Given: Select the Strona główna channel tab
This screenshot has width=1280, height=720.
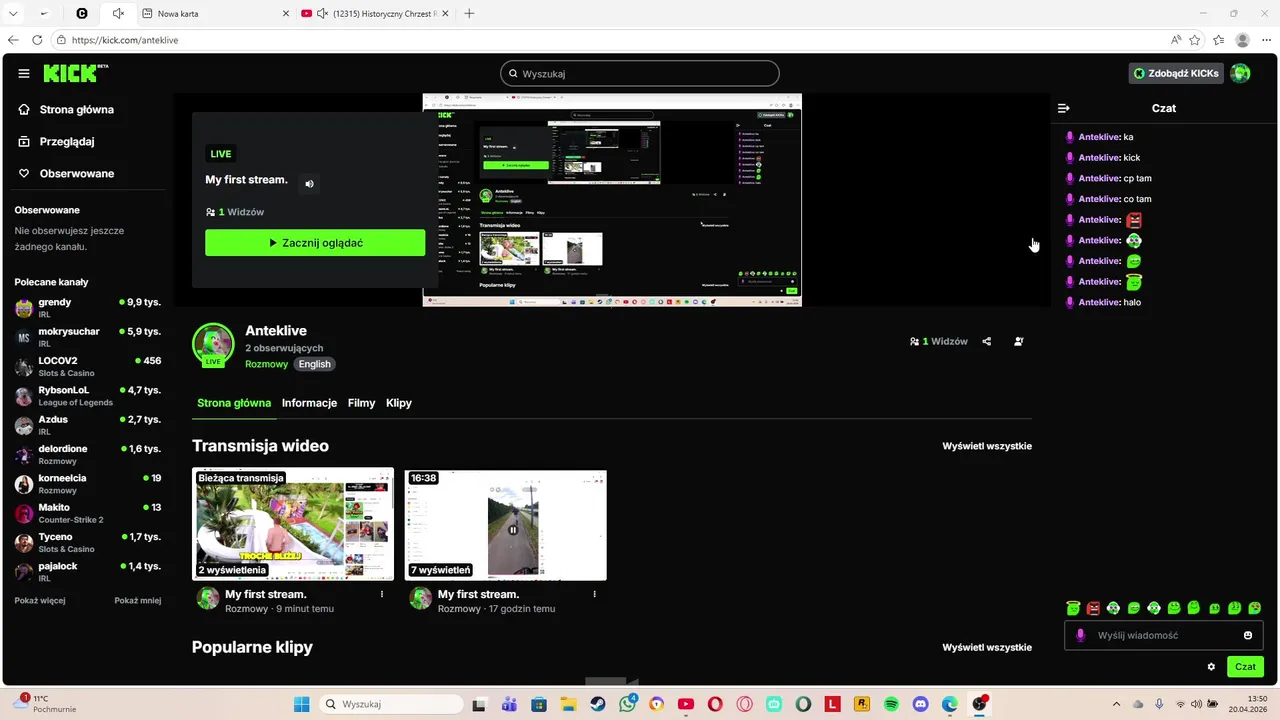Looking at the screenshot, I should tap(234, 403).
